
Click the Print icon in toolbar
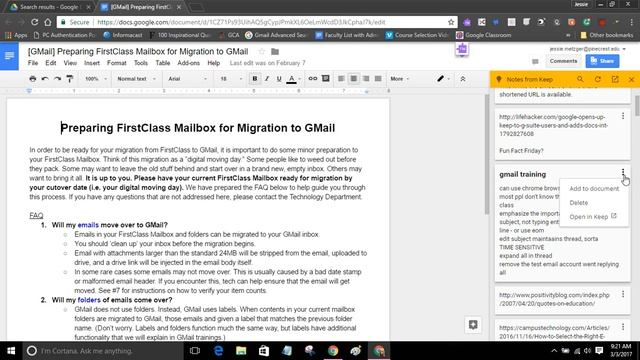pyautogui.click(x=33, y=79)
